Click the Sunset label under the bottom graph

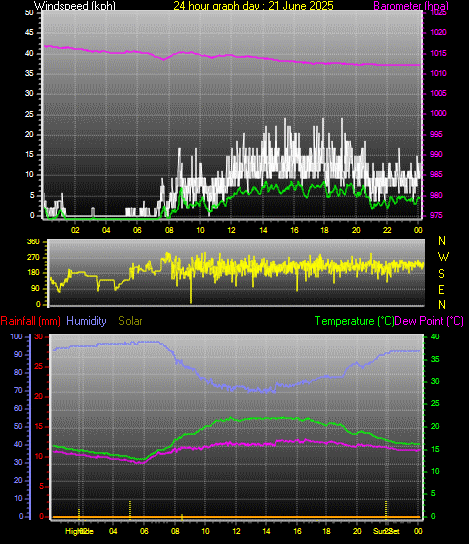pos(386,531)
